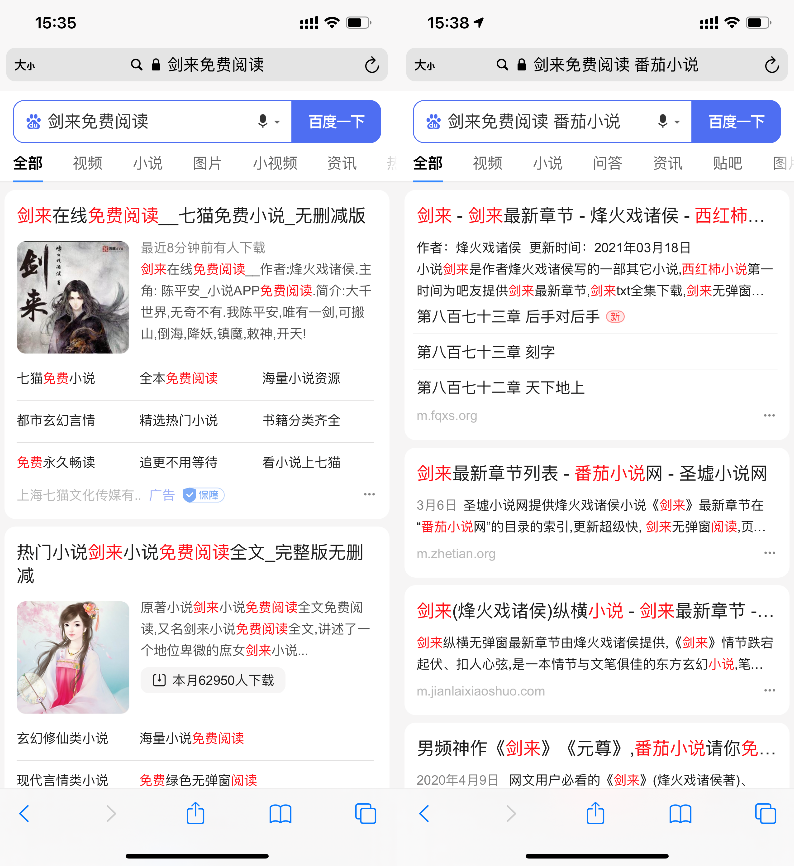Screen dimensions: 794x866
Task: Open bookmarks in left Safari toolbar
Action: point(280,814)
